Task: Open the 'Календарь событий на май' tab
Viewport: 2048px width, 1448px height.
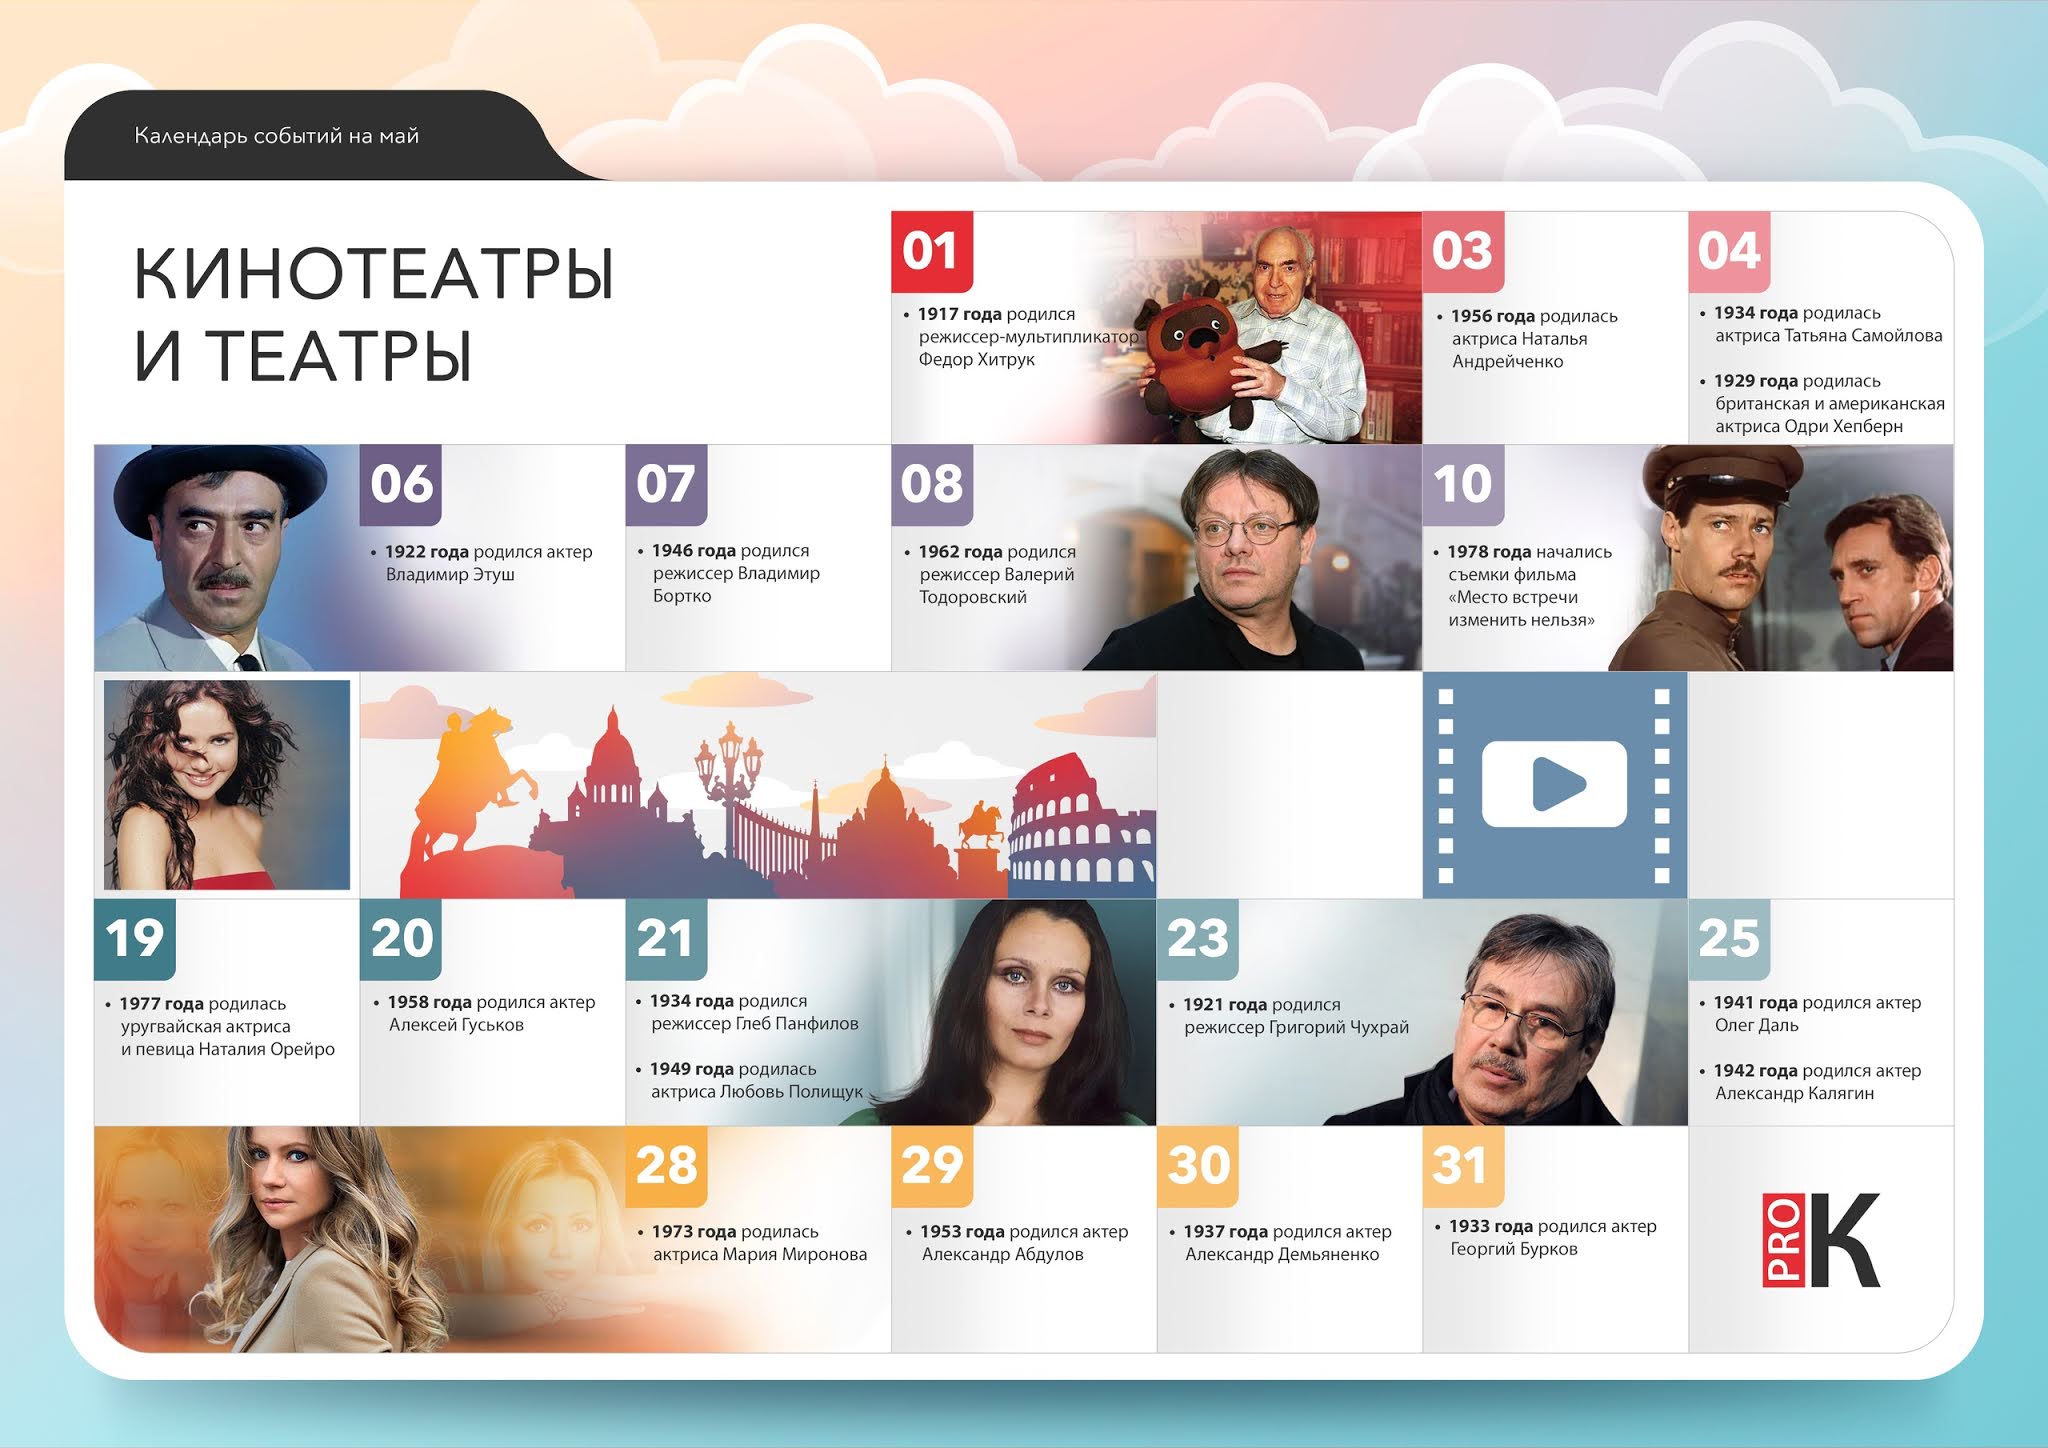Action: (277, 136)
